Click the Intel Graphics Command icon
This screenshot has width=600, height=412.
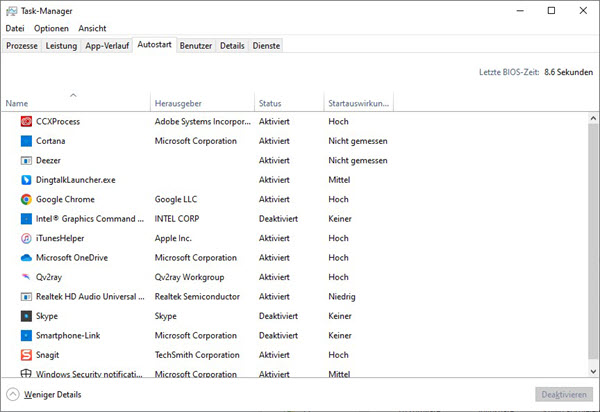(x=26, y=219)
